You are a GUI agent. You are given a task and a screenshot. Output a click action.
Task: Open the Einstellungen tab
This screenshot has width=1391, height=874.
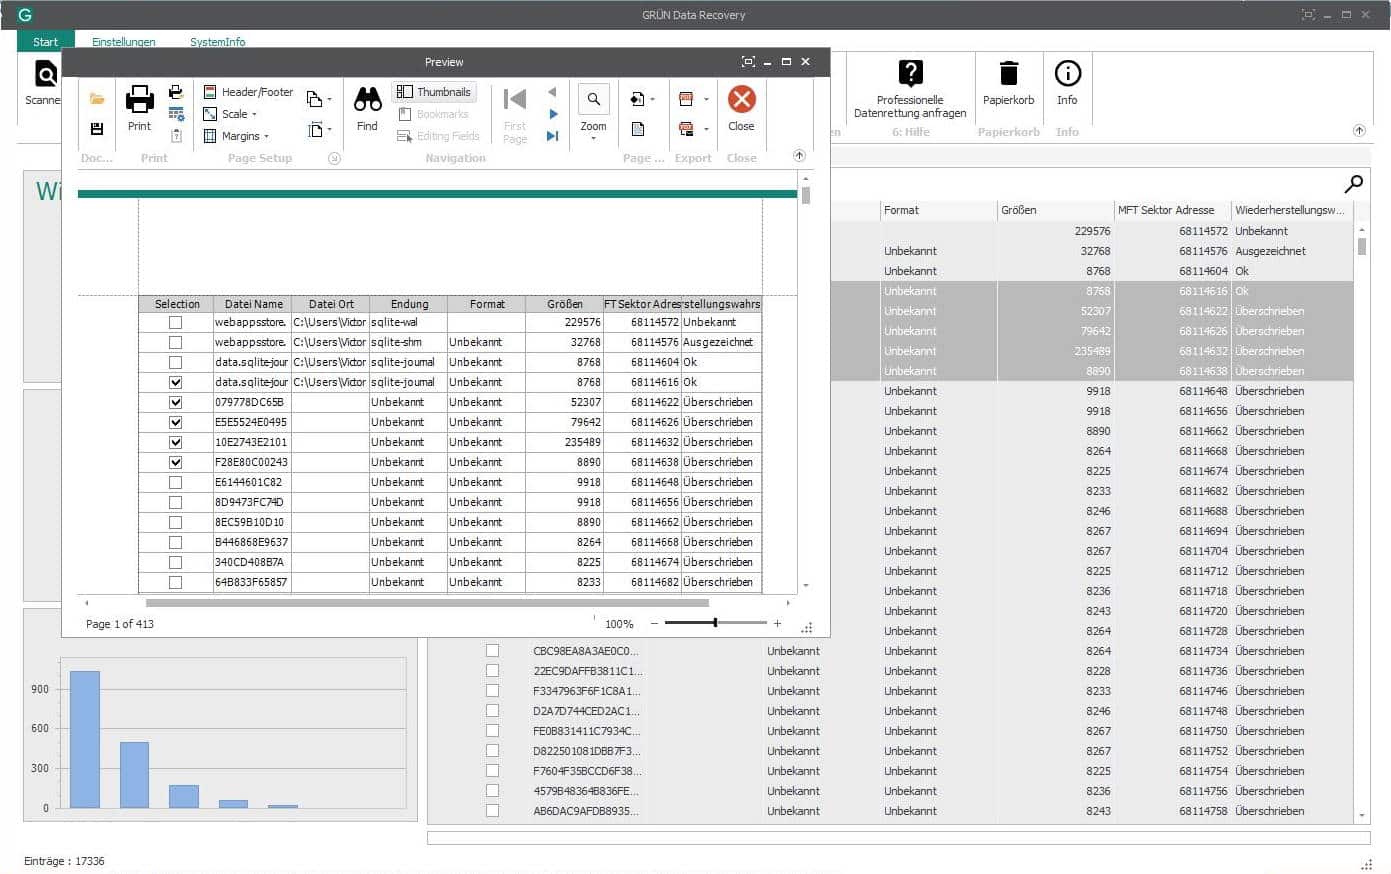coord(124,42)
